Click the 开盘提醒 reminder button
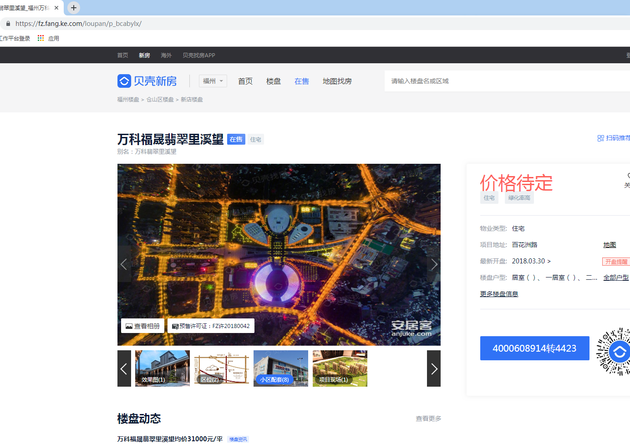Screen dimensions: 630x444 pyautogui.click(x=616, y=262)
